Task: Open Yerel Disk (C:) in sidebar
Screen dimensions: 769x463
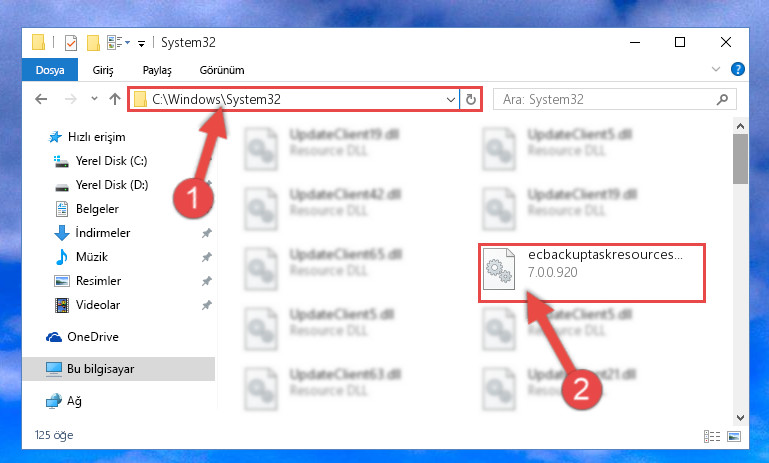Action: click(101, 161)
